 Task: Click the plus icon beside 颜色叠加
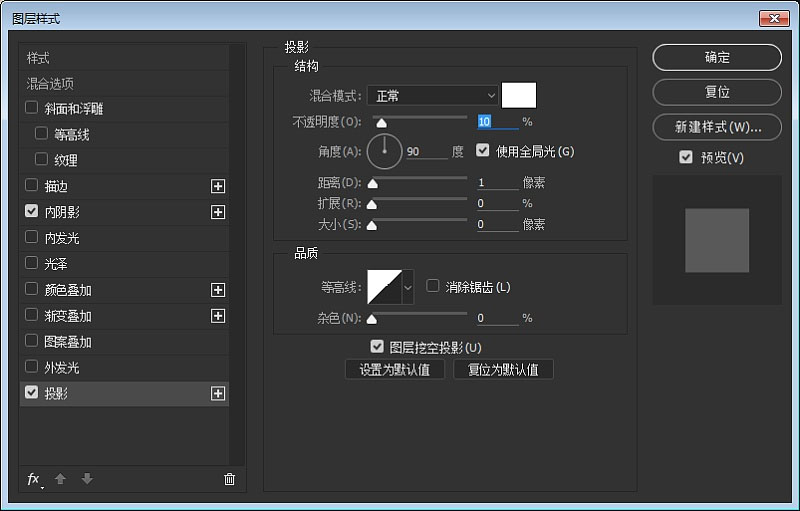[x=218, y=290]
